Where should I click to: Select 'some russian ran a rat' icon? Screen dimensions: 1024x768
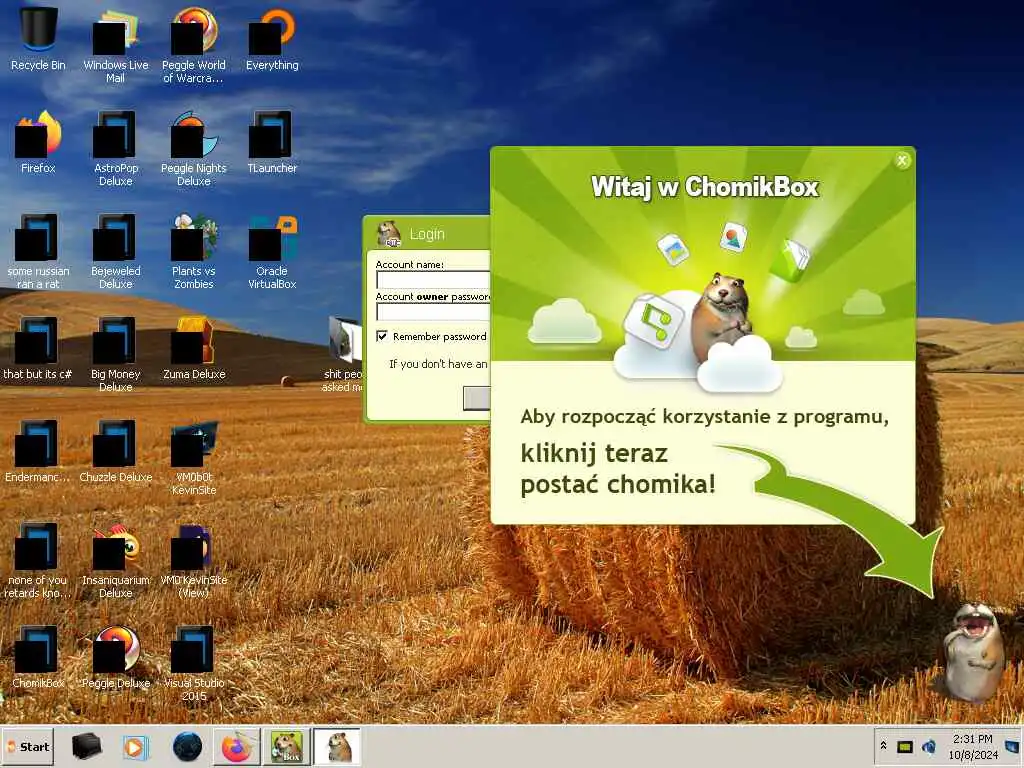click(38, 251)
